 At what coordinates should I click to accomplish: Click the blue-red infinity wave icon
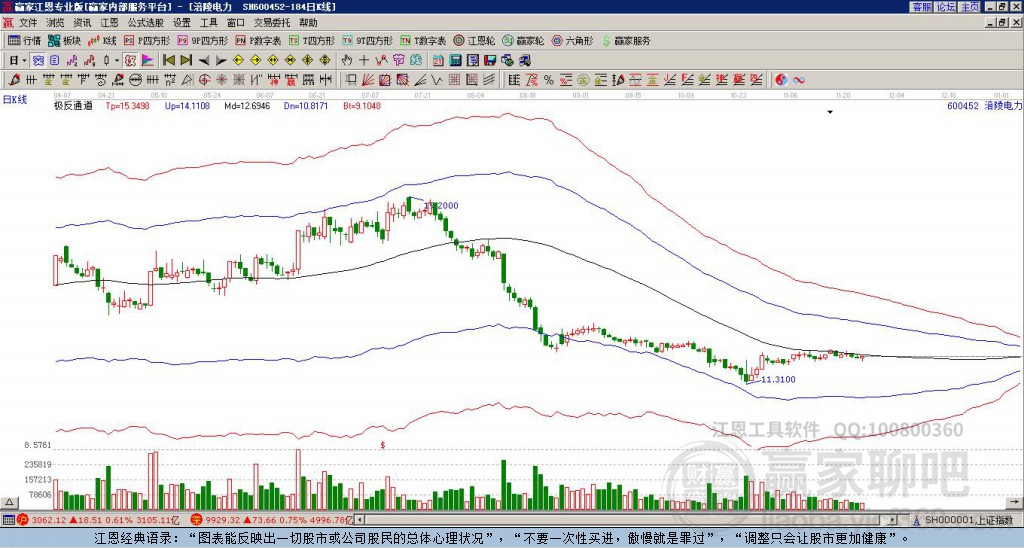(799, 80)
